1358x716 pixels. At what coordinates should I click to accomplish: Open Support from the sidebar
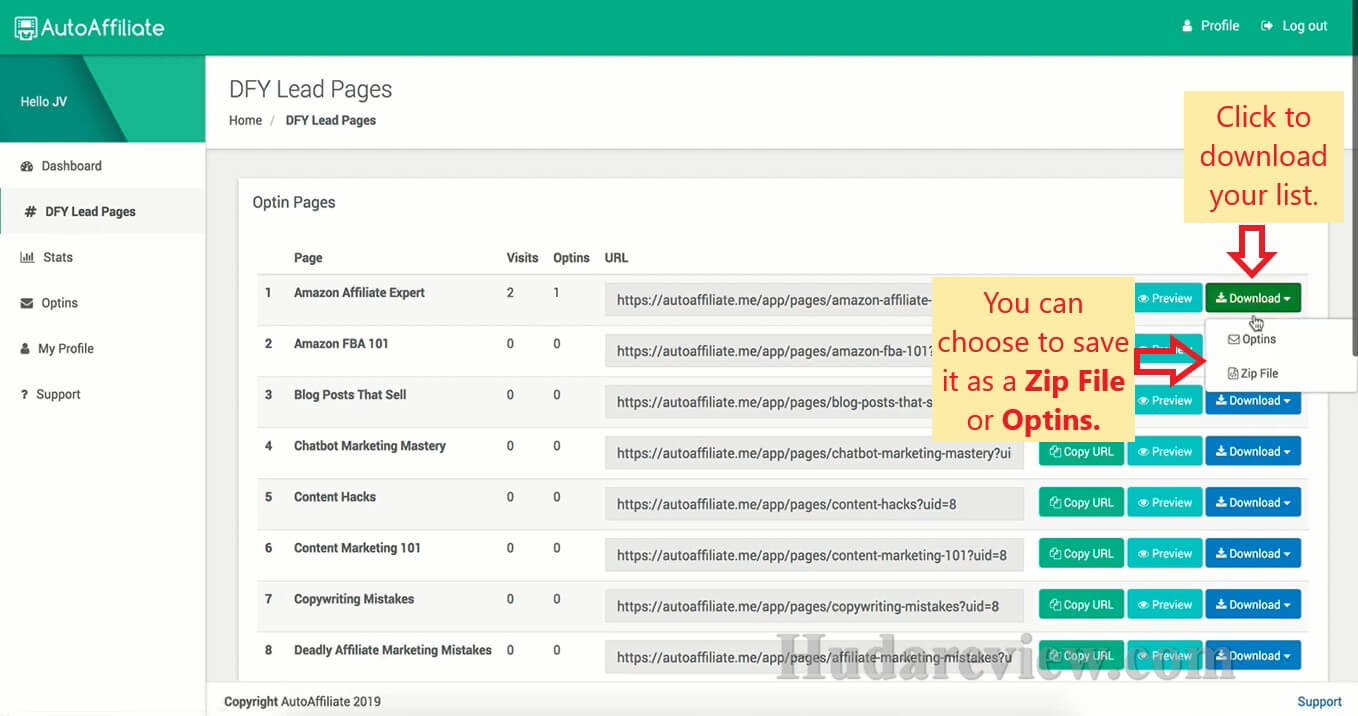[x=58, y=394]
